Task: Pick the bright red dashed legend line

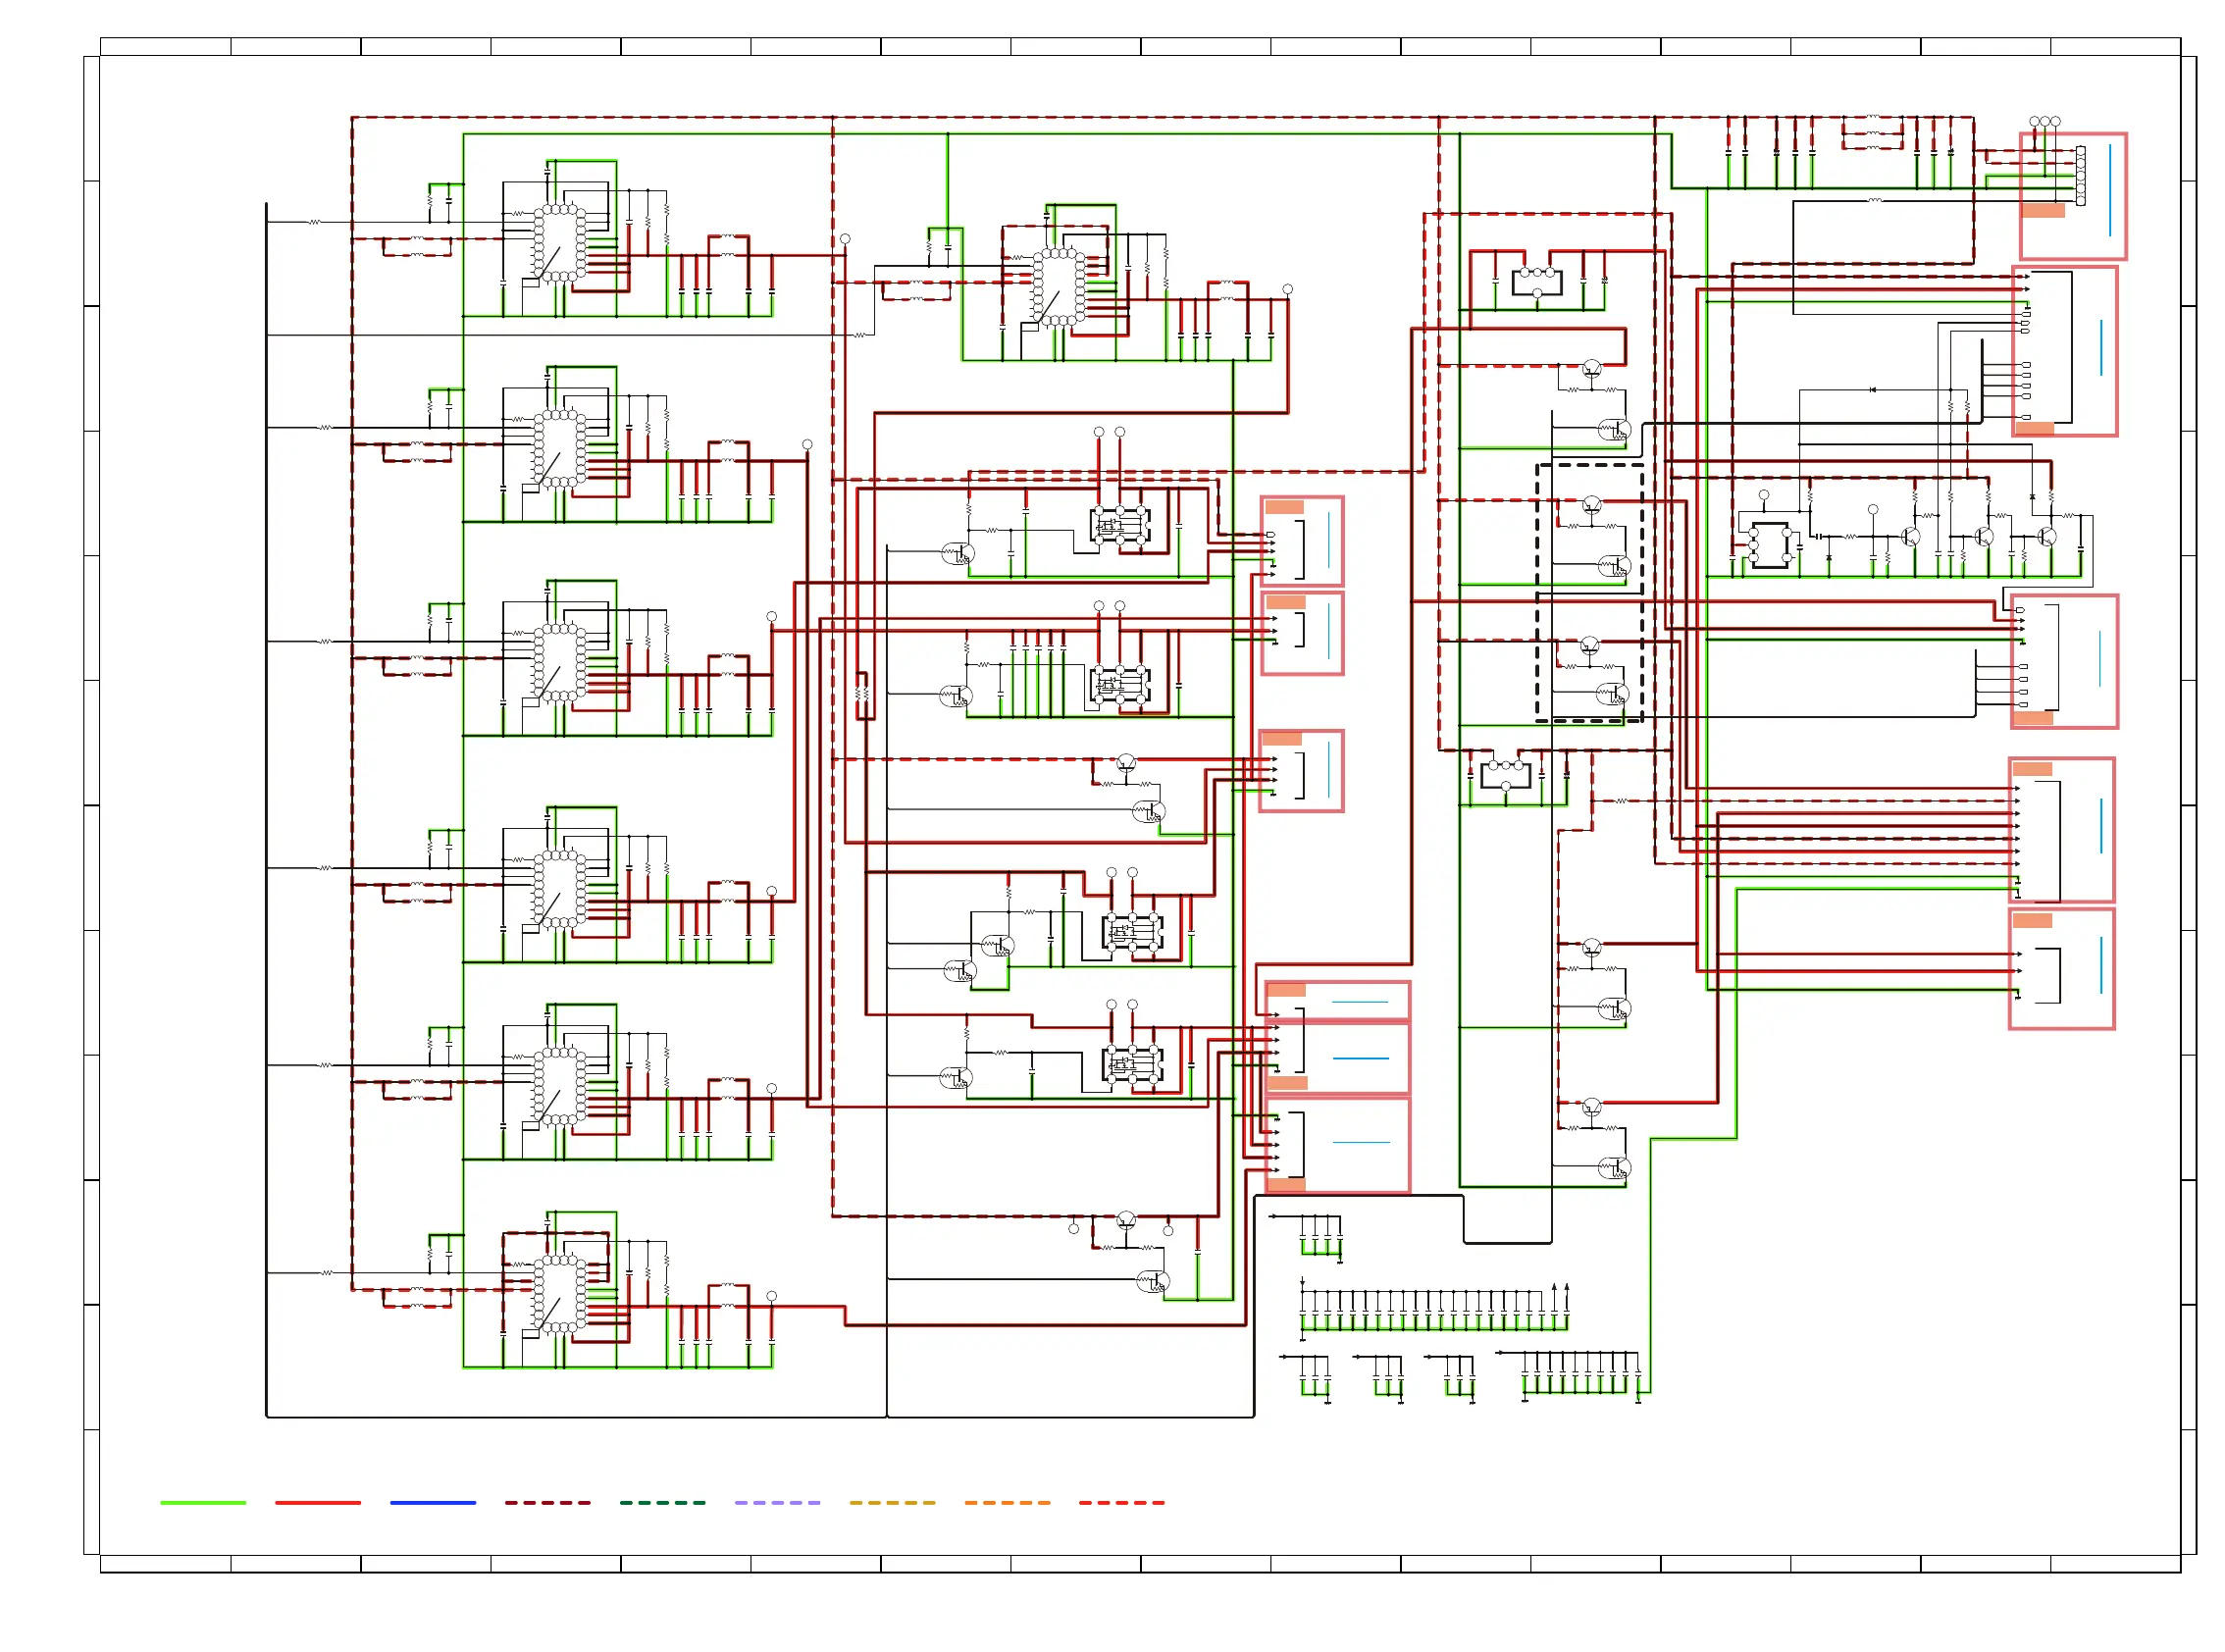Action: [x=1122, y=1503]
